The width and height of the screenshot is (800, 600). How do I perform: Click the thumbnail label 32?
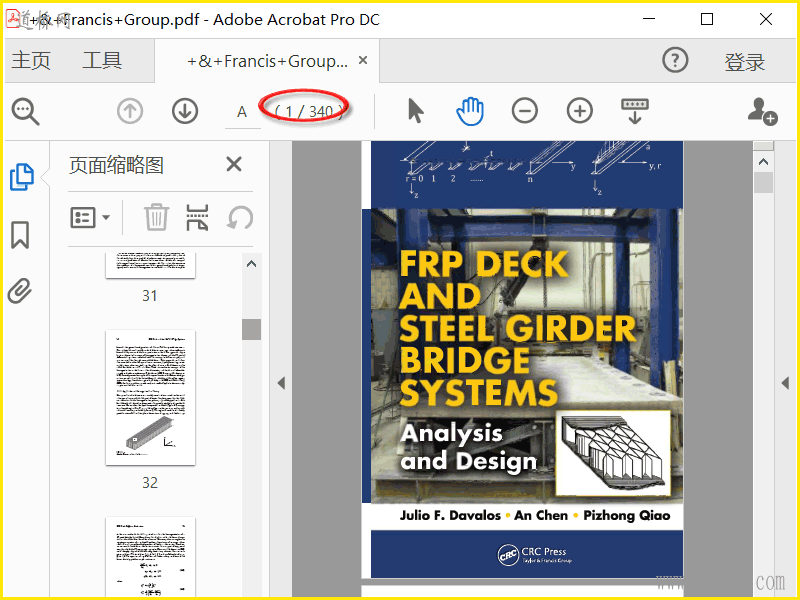click(150, 483)
